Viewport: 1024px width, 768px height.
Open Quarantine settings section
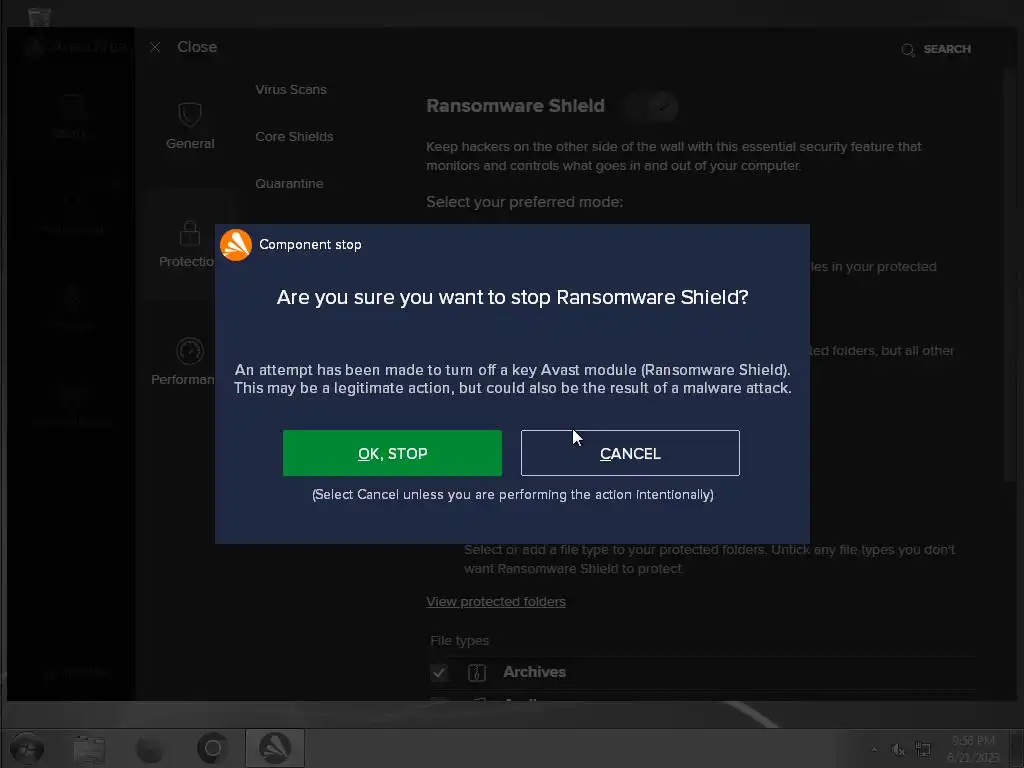289,184
